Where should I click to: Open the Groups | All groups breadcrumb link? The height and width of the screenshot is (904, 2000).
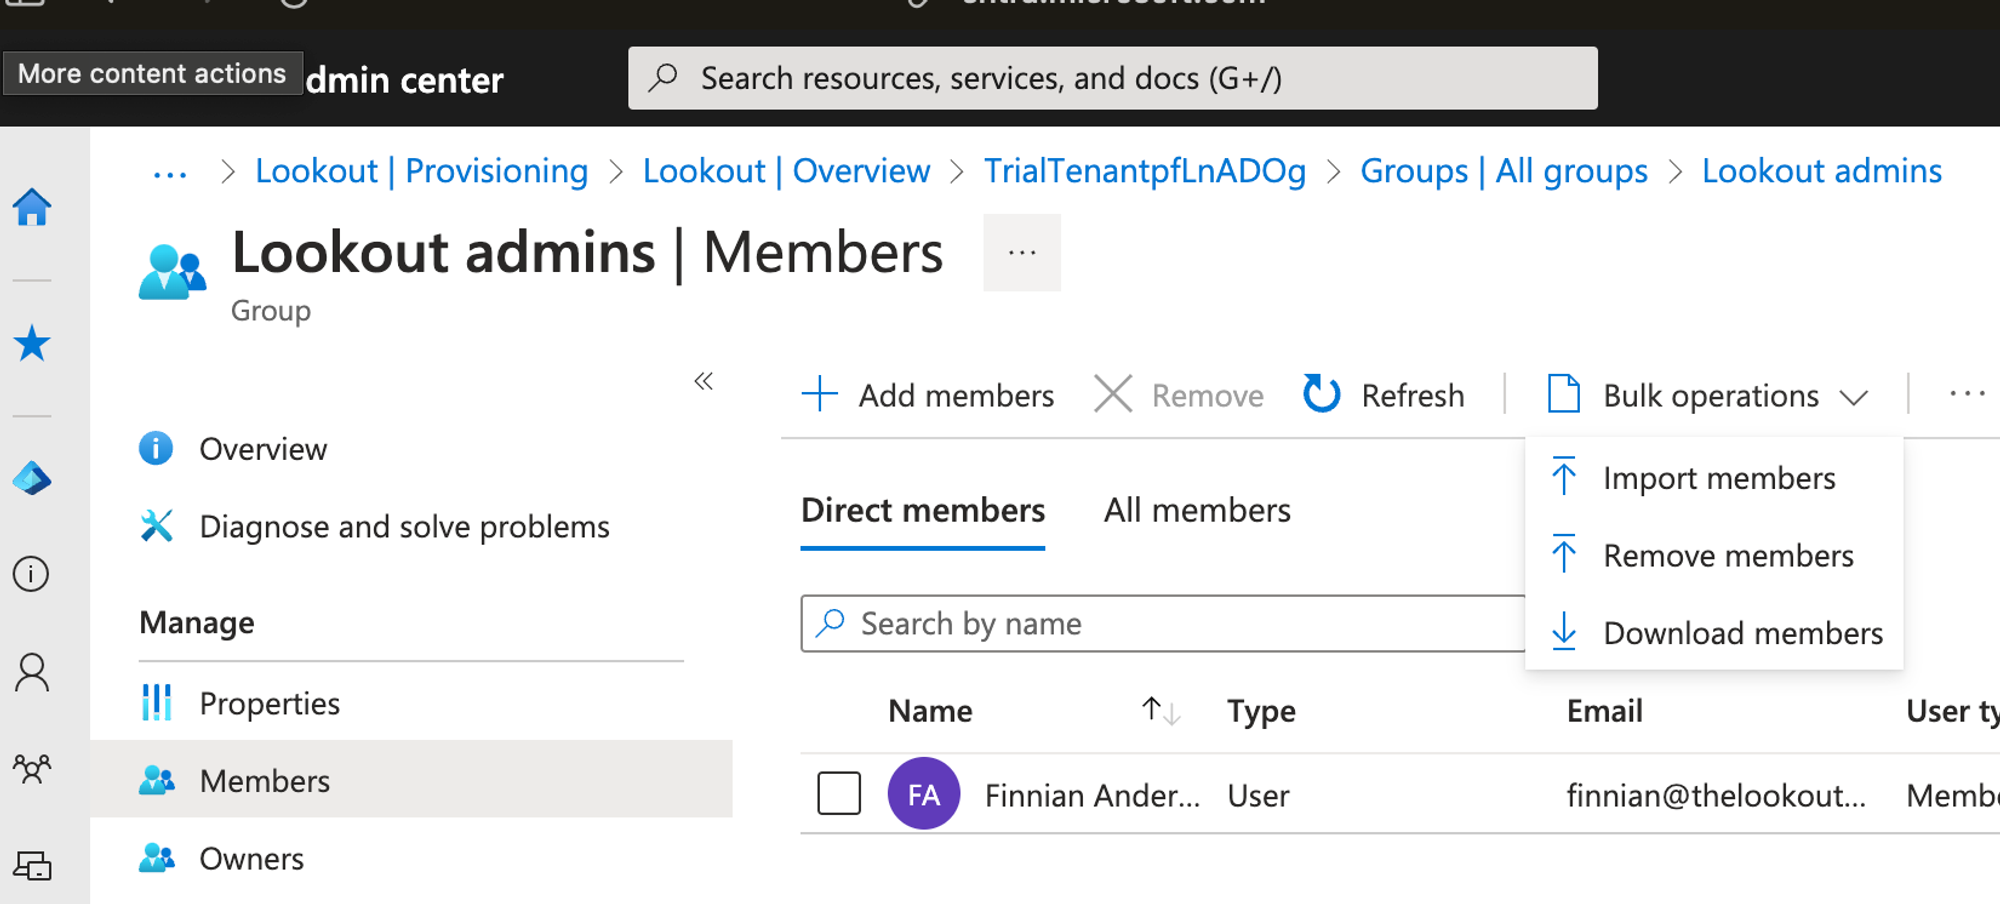(1503, 172)
